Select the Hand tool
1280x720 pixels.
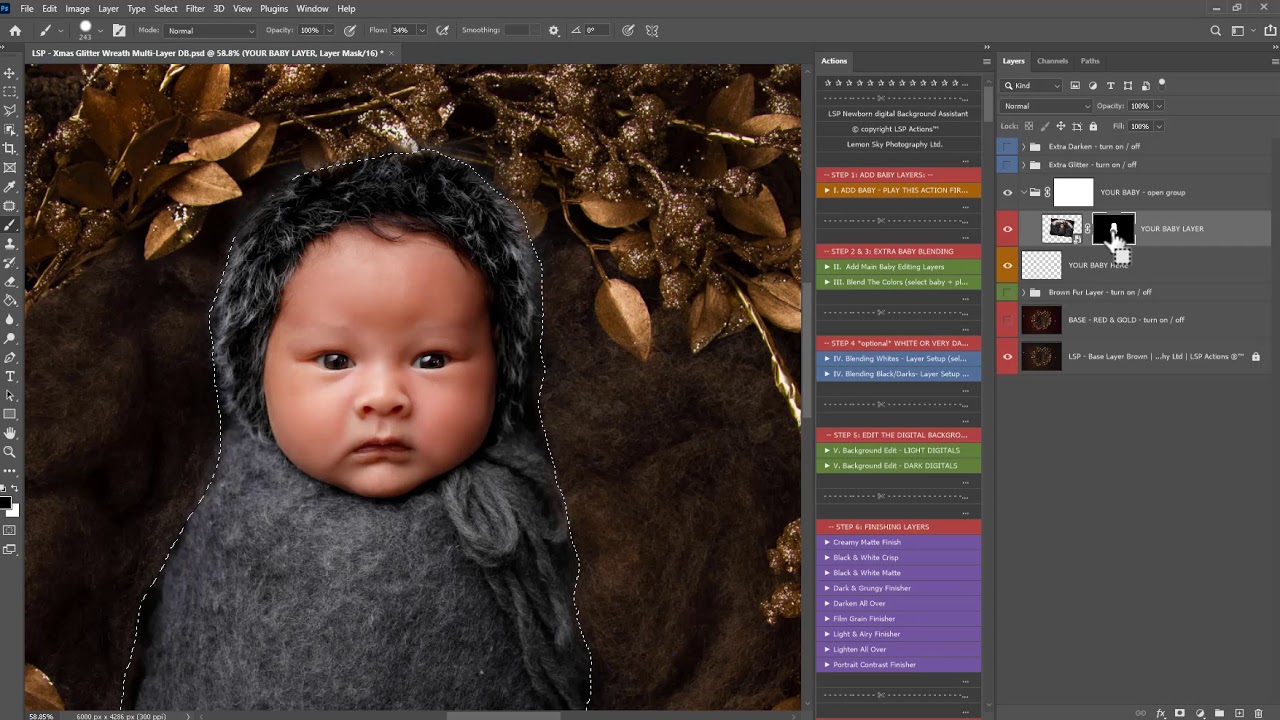10,433
